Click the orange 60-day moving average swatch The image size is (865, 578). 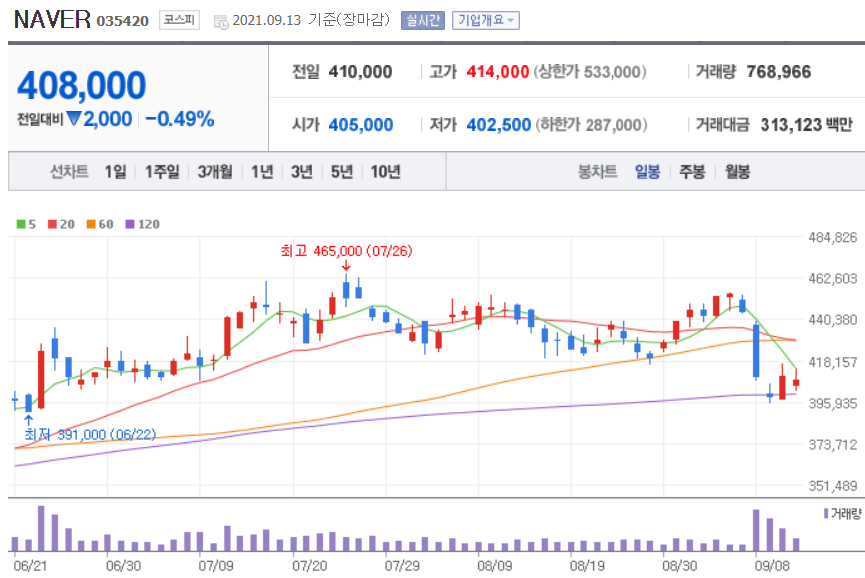point(91,224)
